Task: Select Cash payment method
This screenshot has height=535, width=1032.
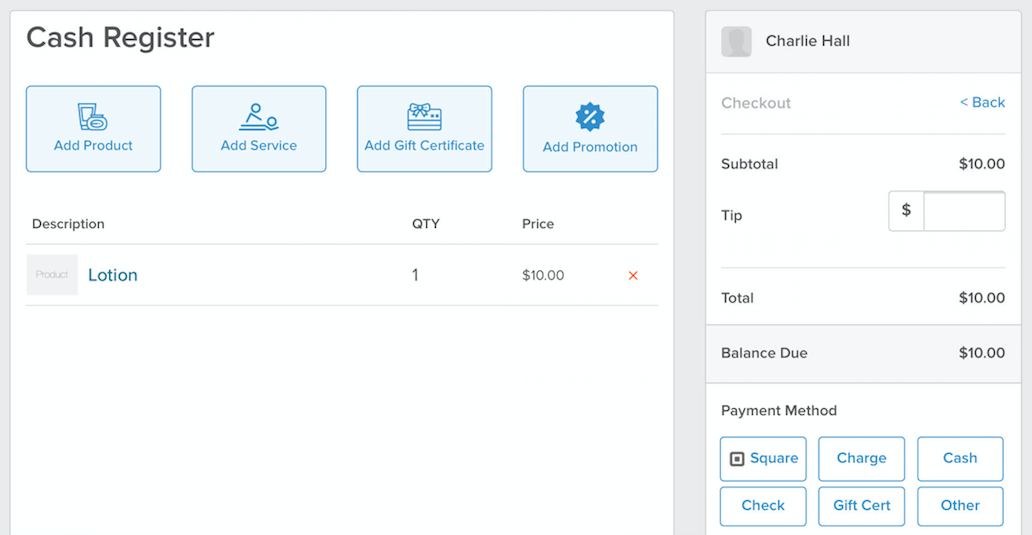Action: 960,459
